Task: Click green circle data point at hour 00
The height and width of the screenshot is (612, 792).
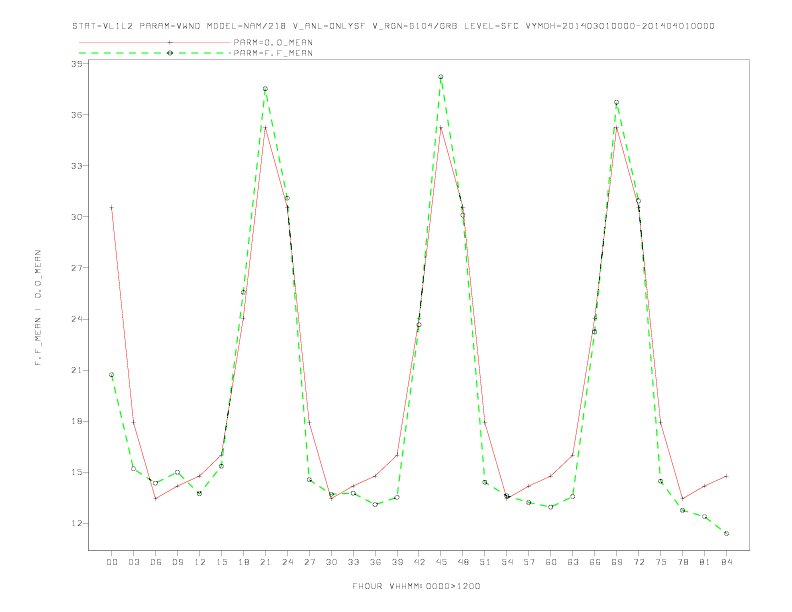Action: point(112,375)
